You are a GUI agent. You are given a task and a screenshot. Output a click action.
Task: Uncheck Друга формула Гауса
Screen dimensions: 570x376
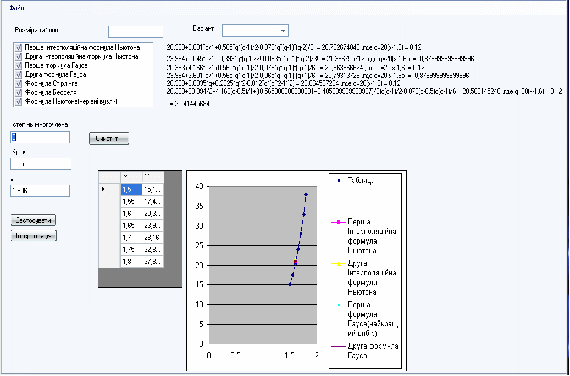(x=19, y=75)
